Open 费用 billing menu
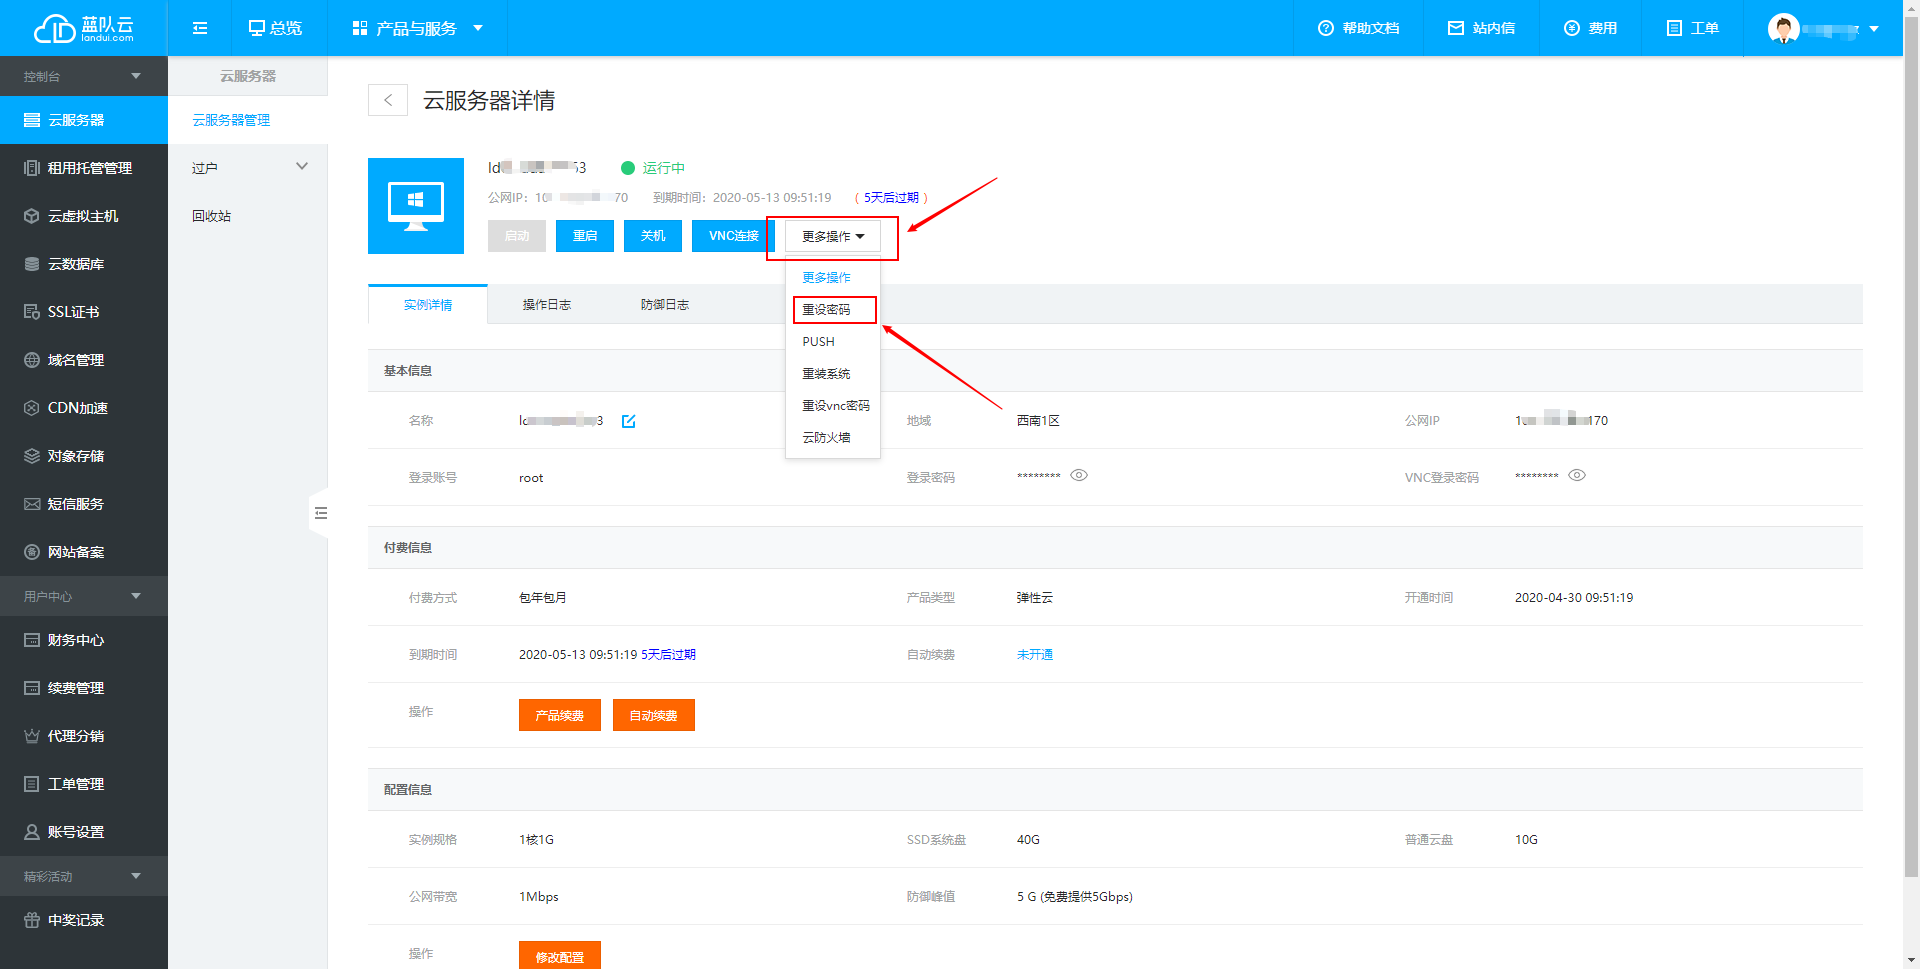The height and width of the screenshot is (969, 1920). click(x=1590, y=28)
